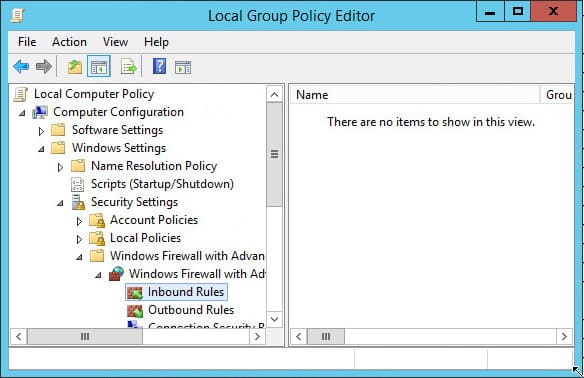
Task: Collapse the inner Windows Firewall with Ad node
Action: pos(98,275)
